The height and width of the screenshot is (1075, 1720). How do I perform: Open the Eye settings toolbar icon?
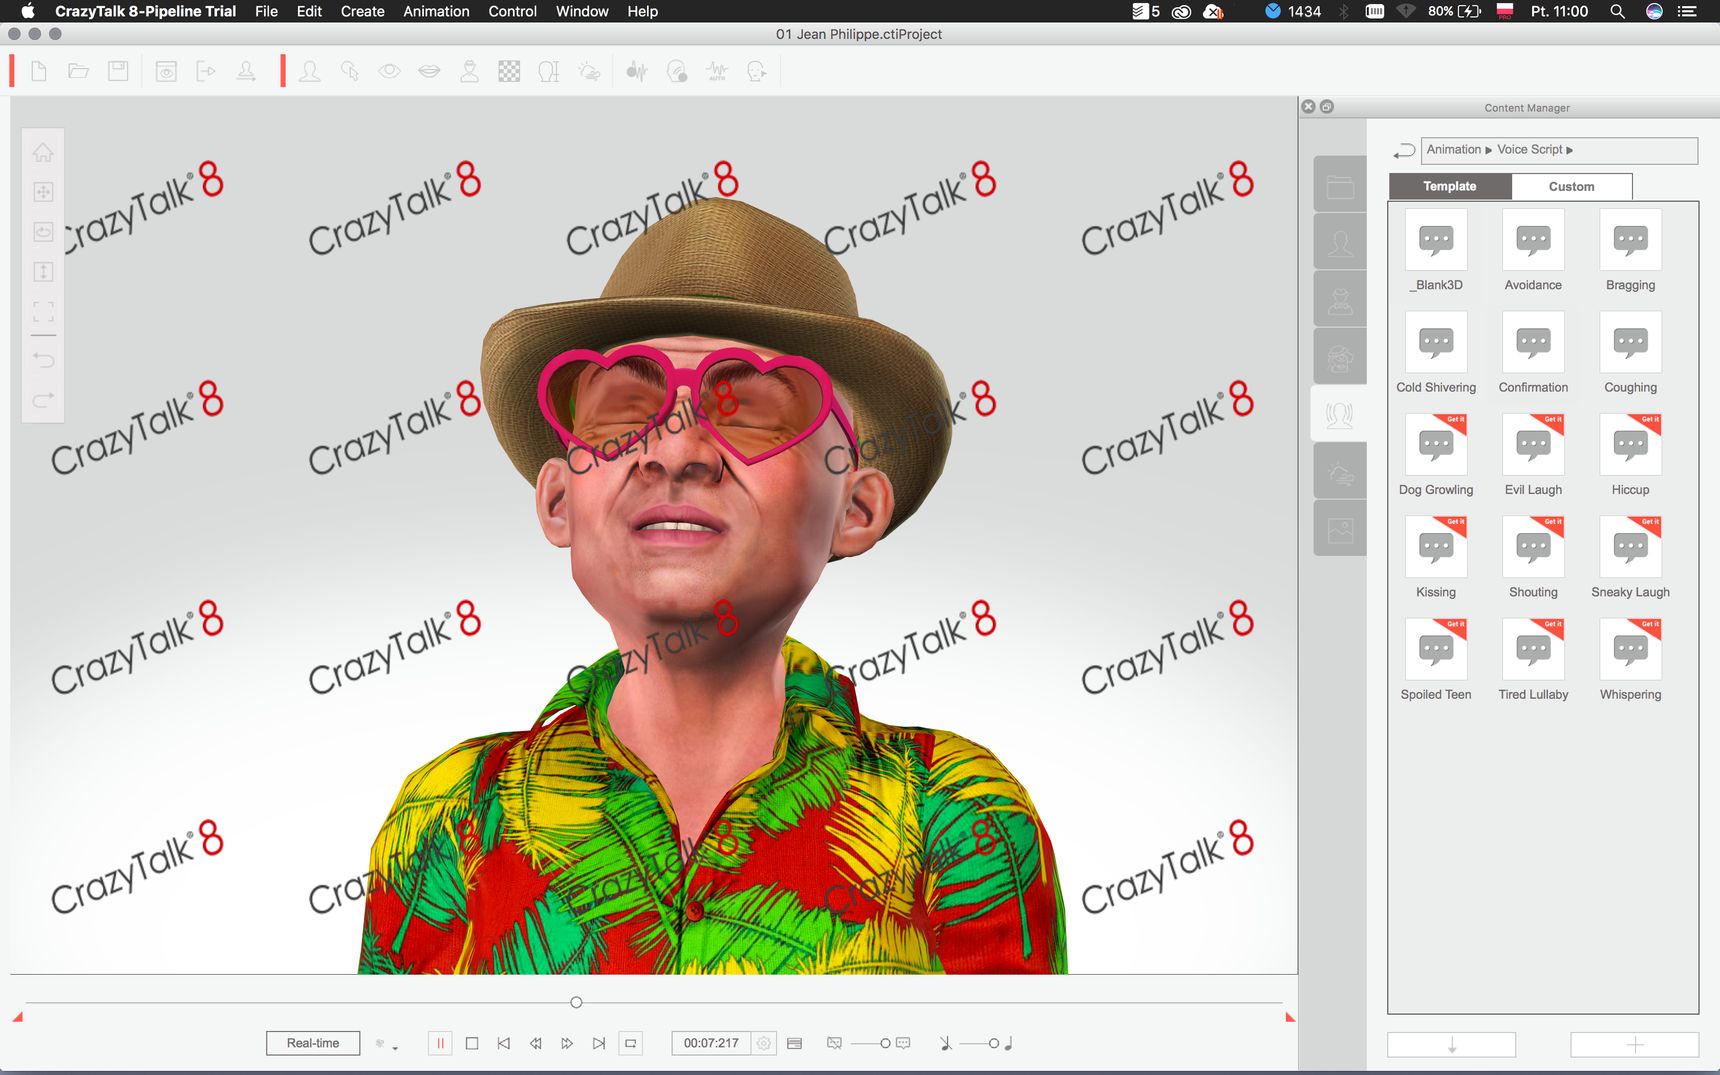(389, 71)
